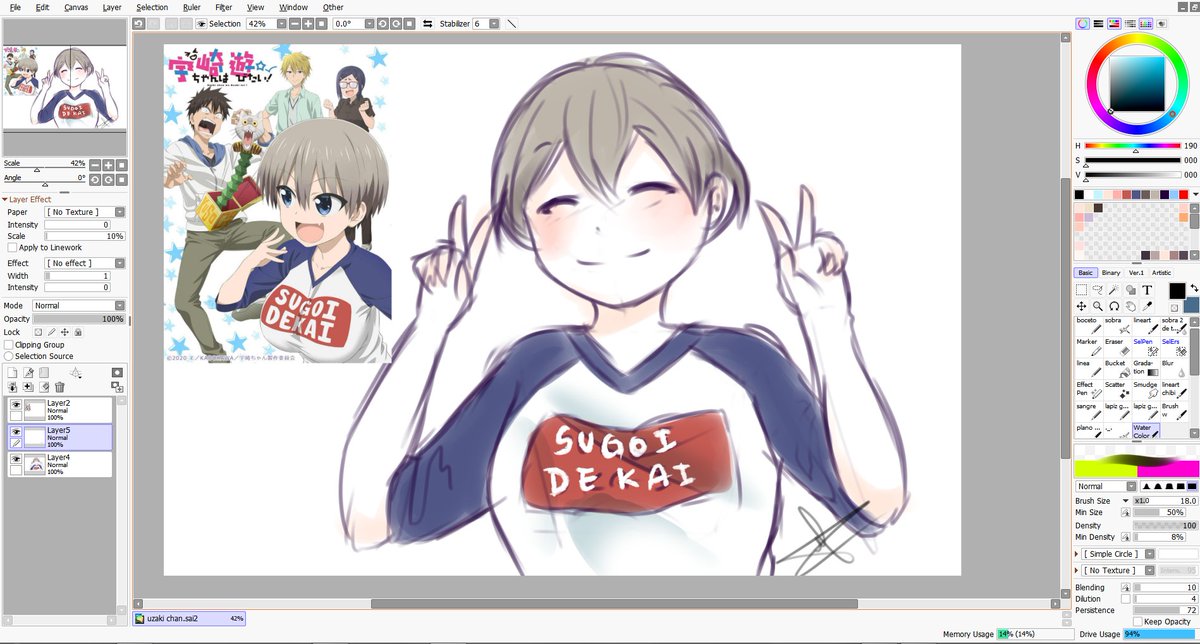Activate the Text tool
The height and width of the screenshot is (644, 1200).
(1147, 290)
